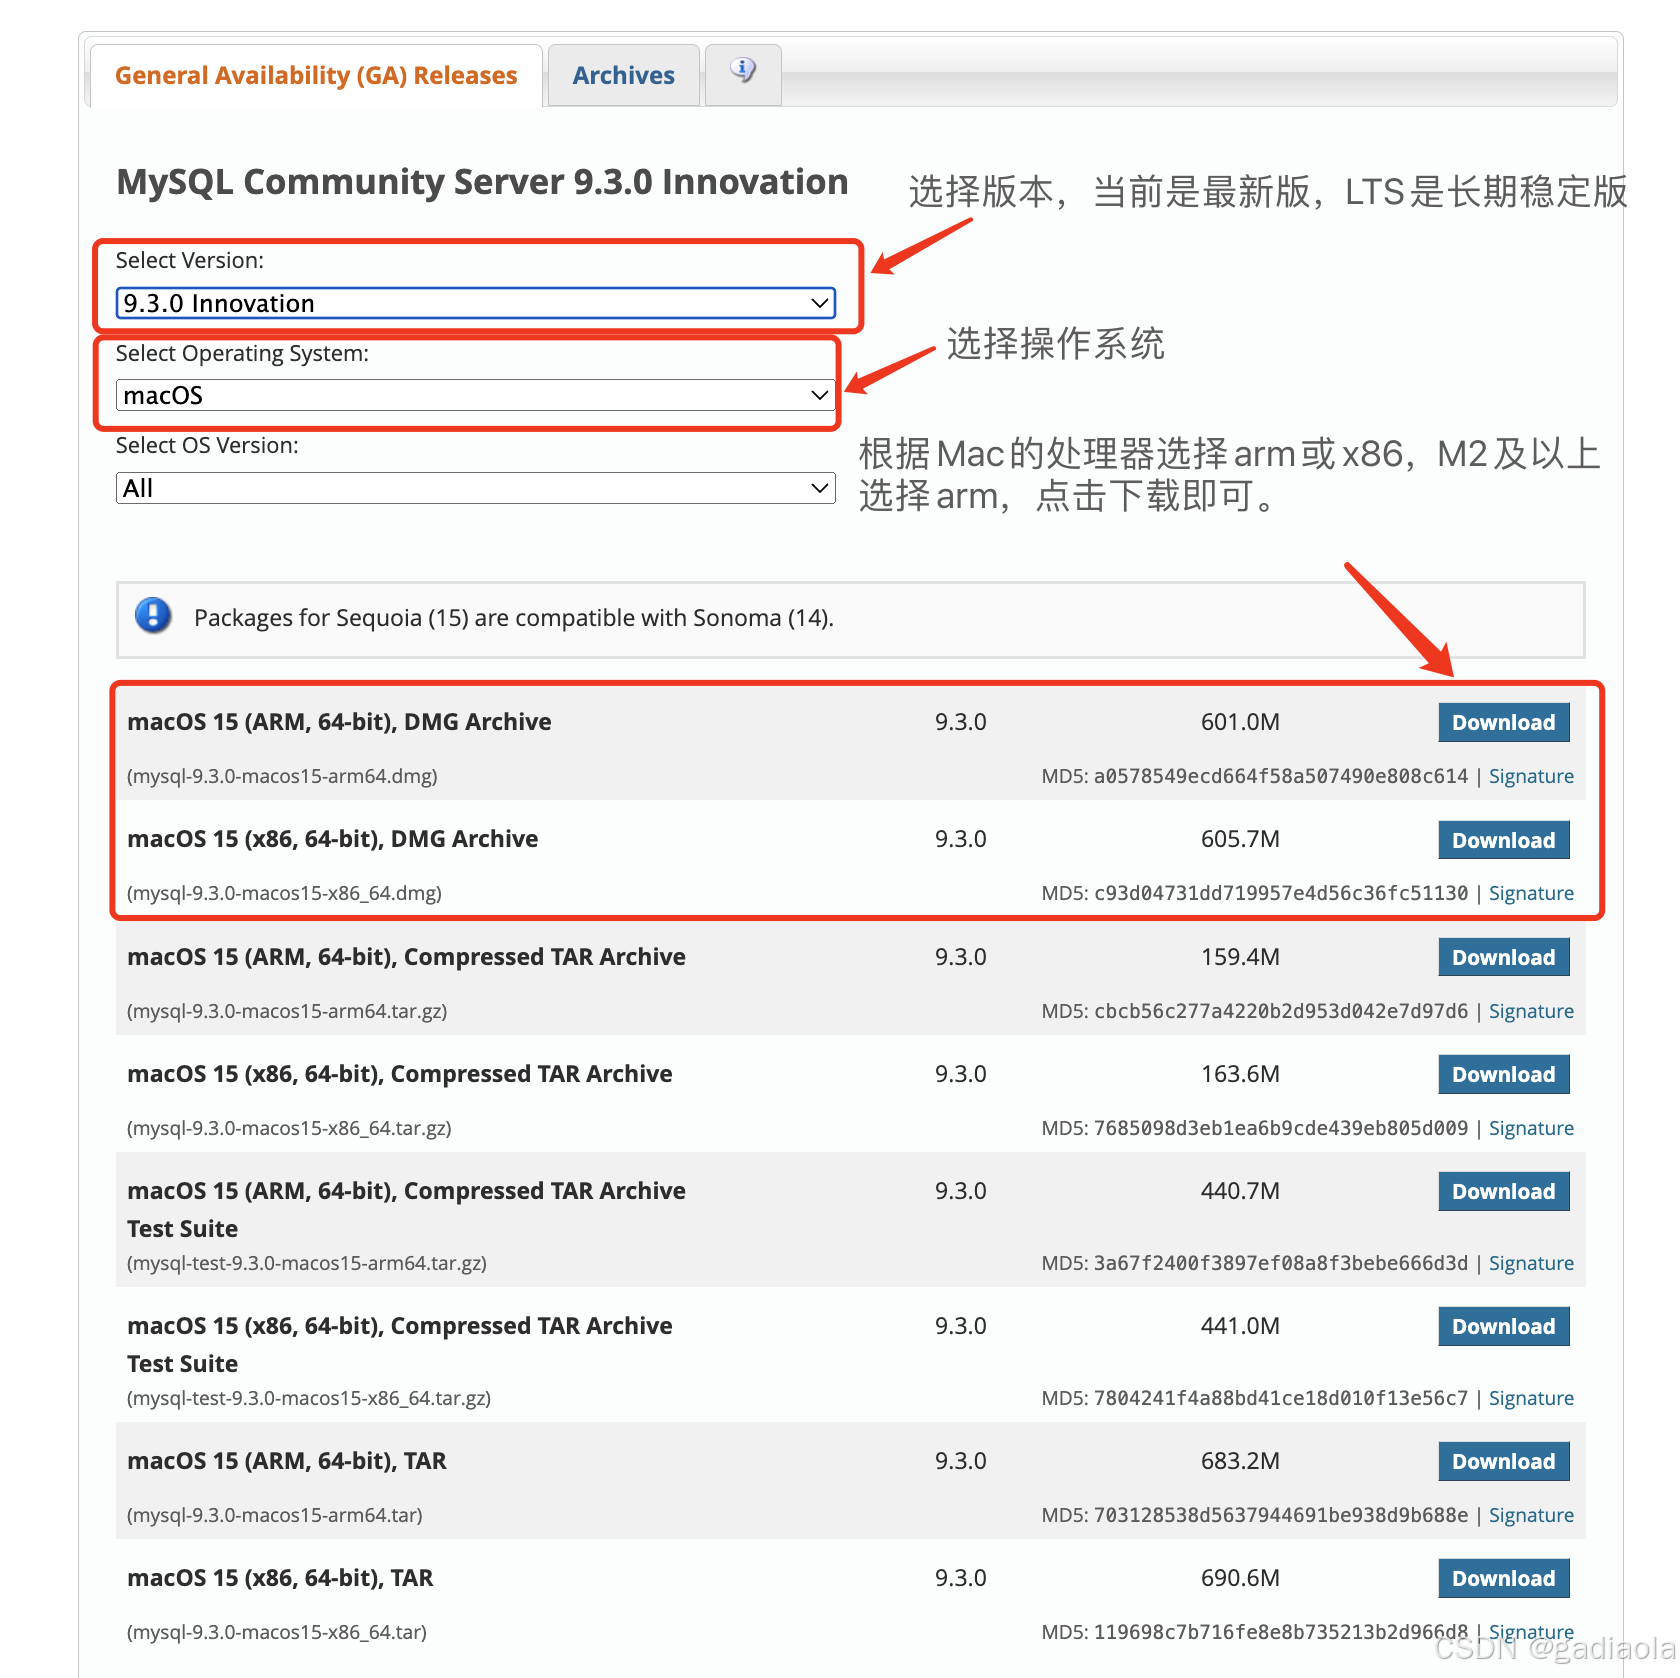Image resolution: width=1680 pixels, height=1678 pixels.
Task: Open Signature link for mysql-9.3.0-macos15-arm64.tar.gz
Action: 1531,1011
